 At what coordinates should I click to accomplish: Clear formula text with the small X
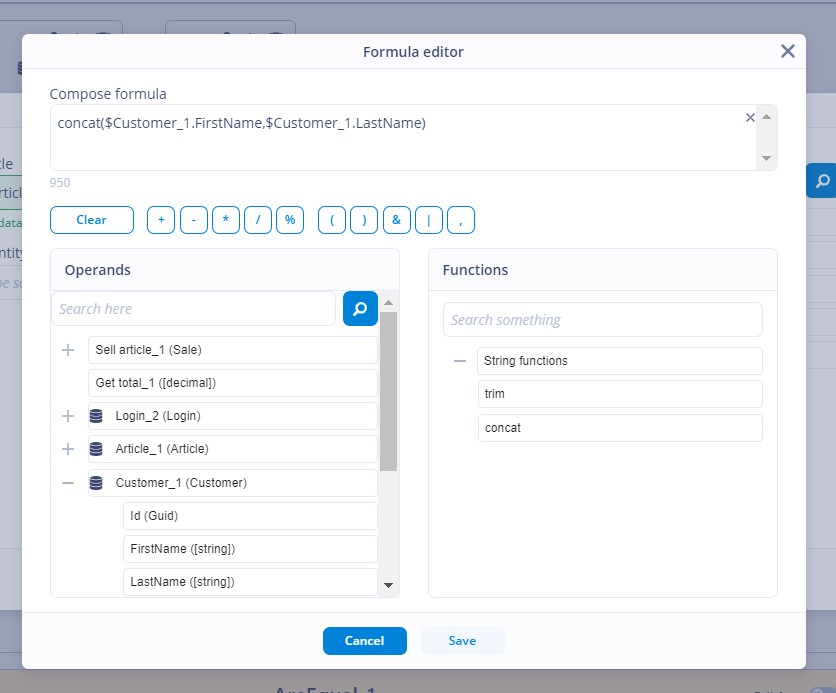pos(750,117)
